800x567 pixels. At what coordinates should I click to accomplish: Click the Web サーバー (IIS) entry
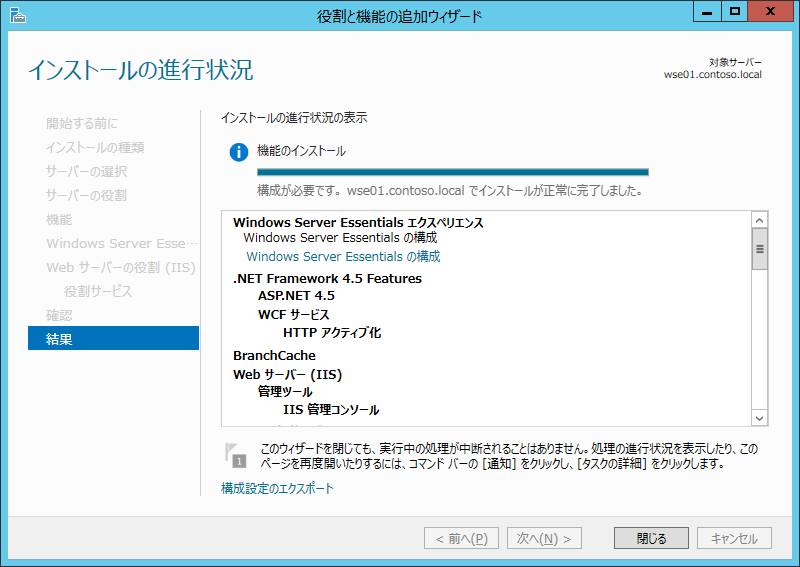point(287,375)
